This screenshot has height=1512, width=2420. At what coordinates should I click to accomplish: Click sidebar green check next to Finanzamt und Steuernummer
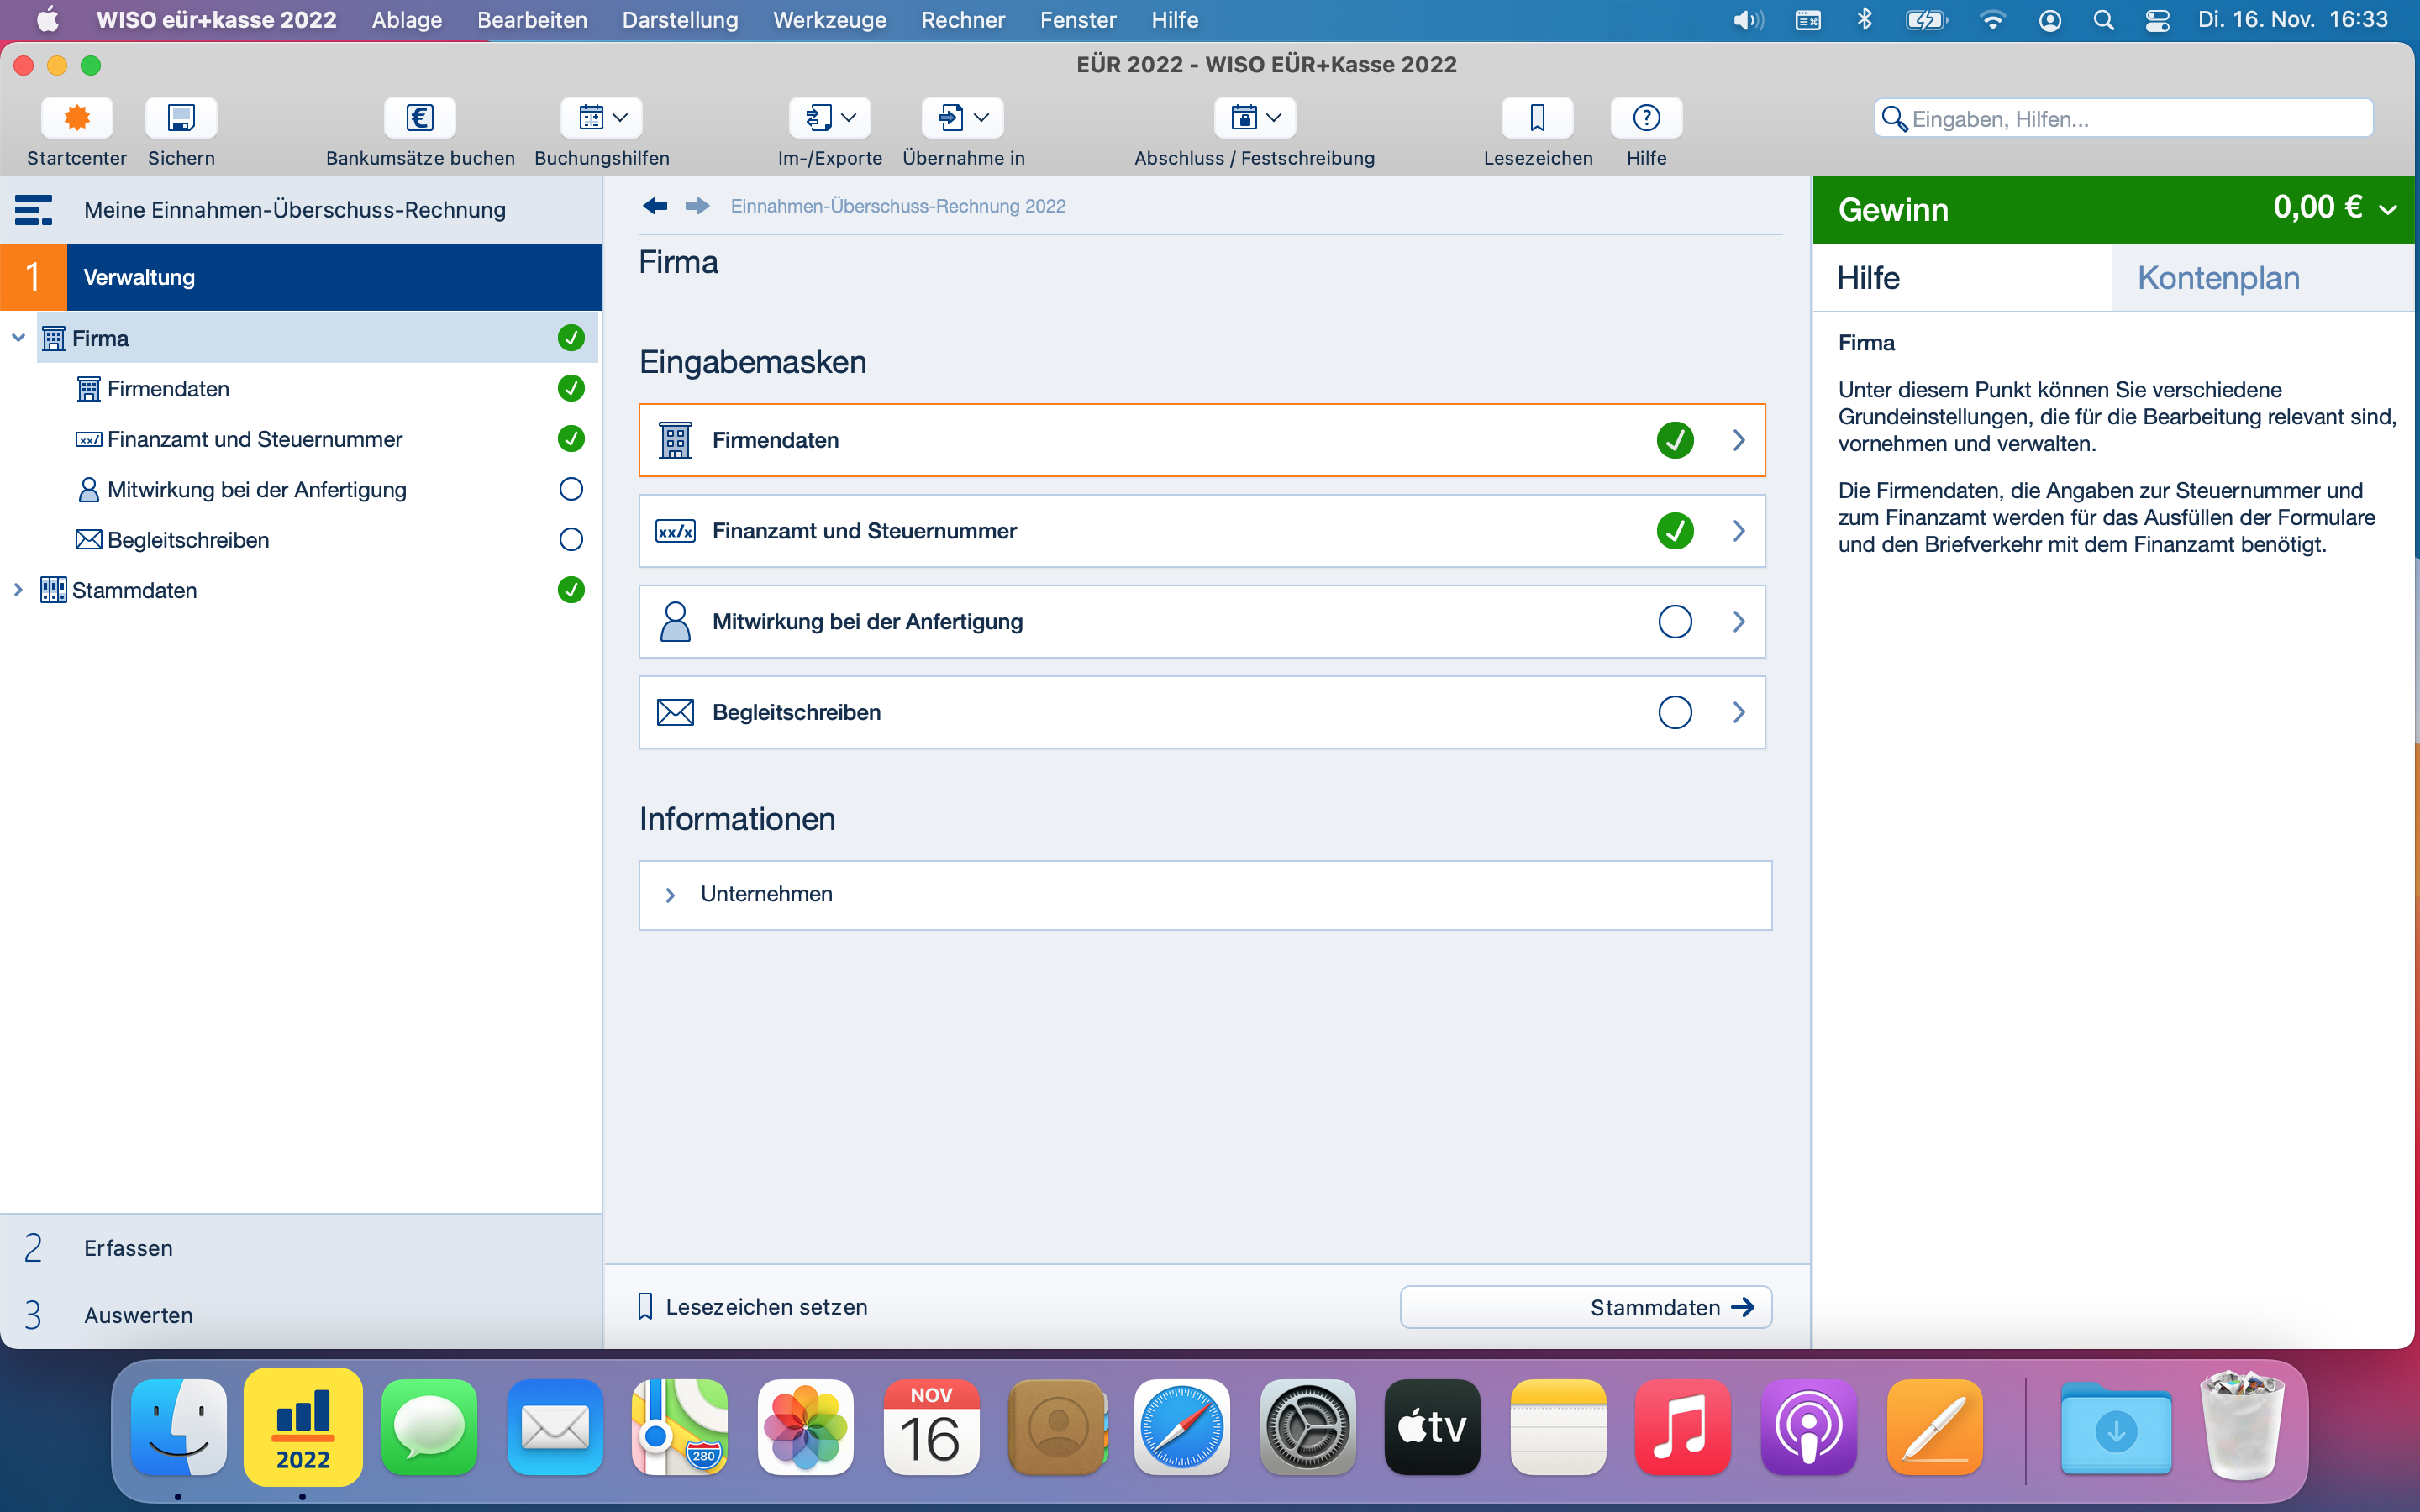pyautogui.click(x=571, y=438)
